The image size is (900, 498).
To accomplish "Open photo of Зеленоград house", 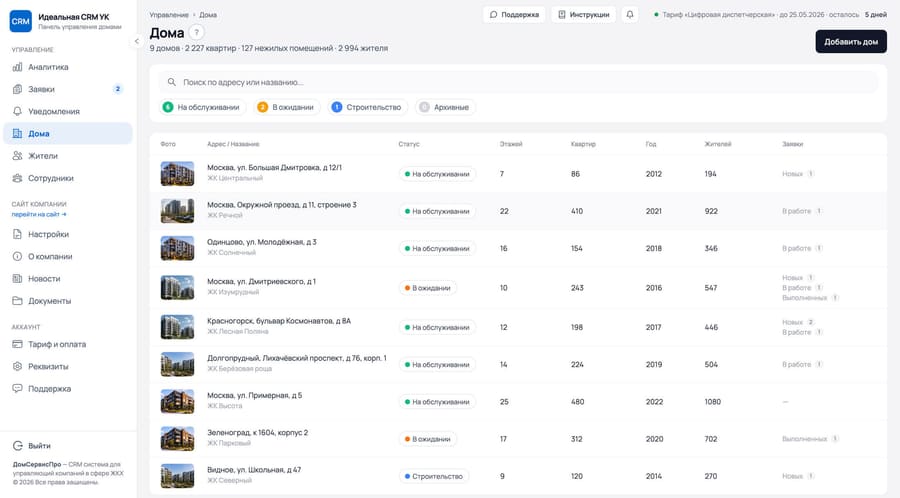I will pos(177,439).
